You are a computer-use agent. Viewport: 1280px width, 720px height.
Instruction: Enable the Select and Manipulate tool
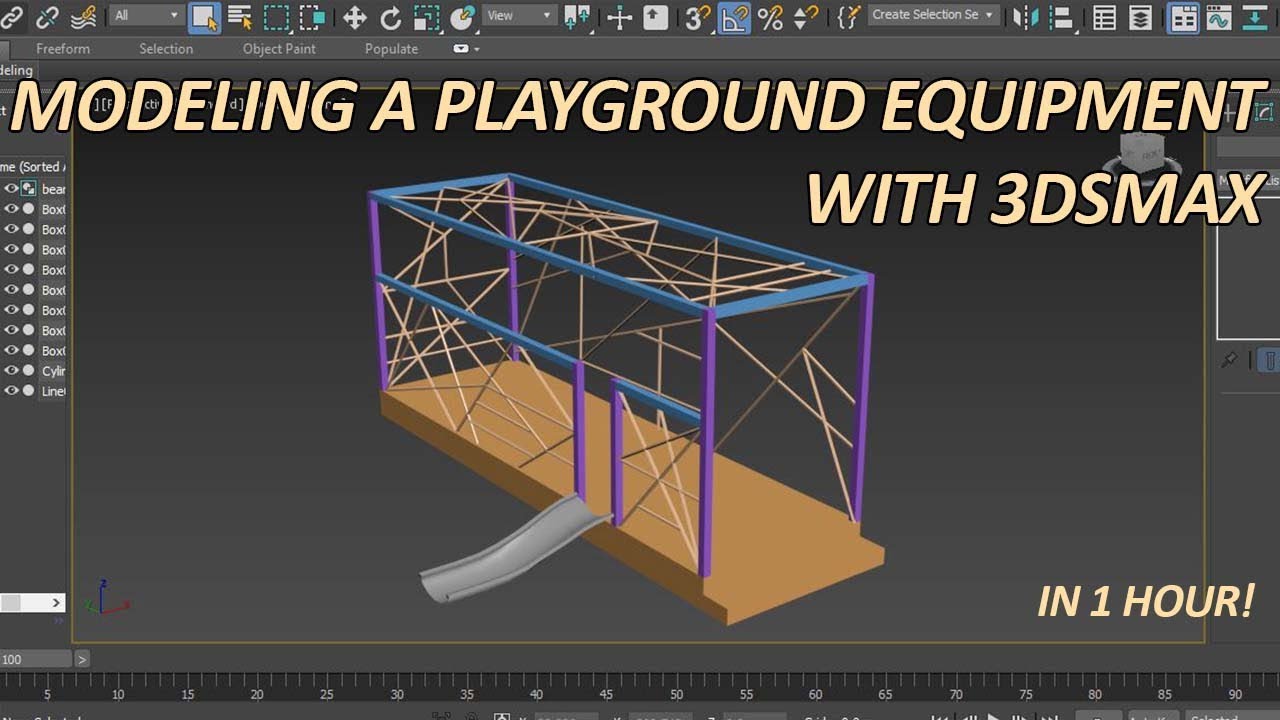click(x=620, y=16)
